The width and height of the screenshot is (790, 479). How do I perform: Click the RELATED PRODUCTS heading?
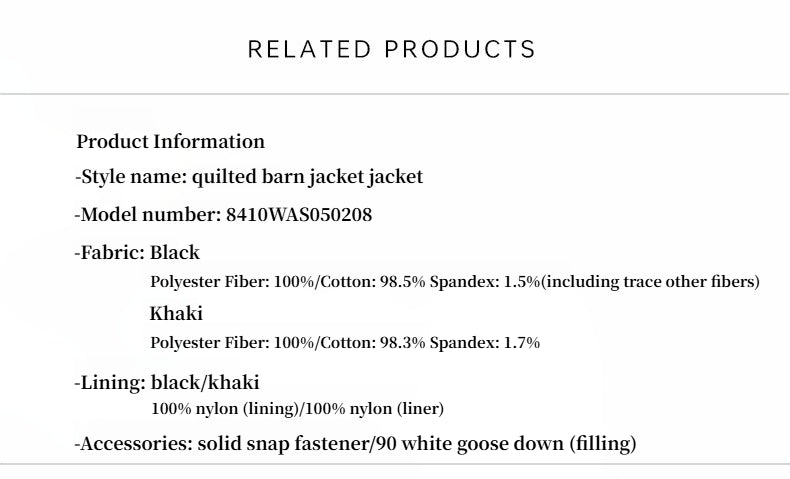392,50
